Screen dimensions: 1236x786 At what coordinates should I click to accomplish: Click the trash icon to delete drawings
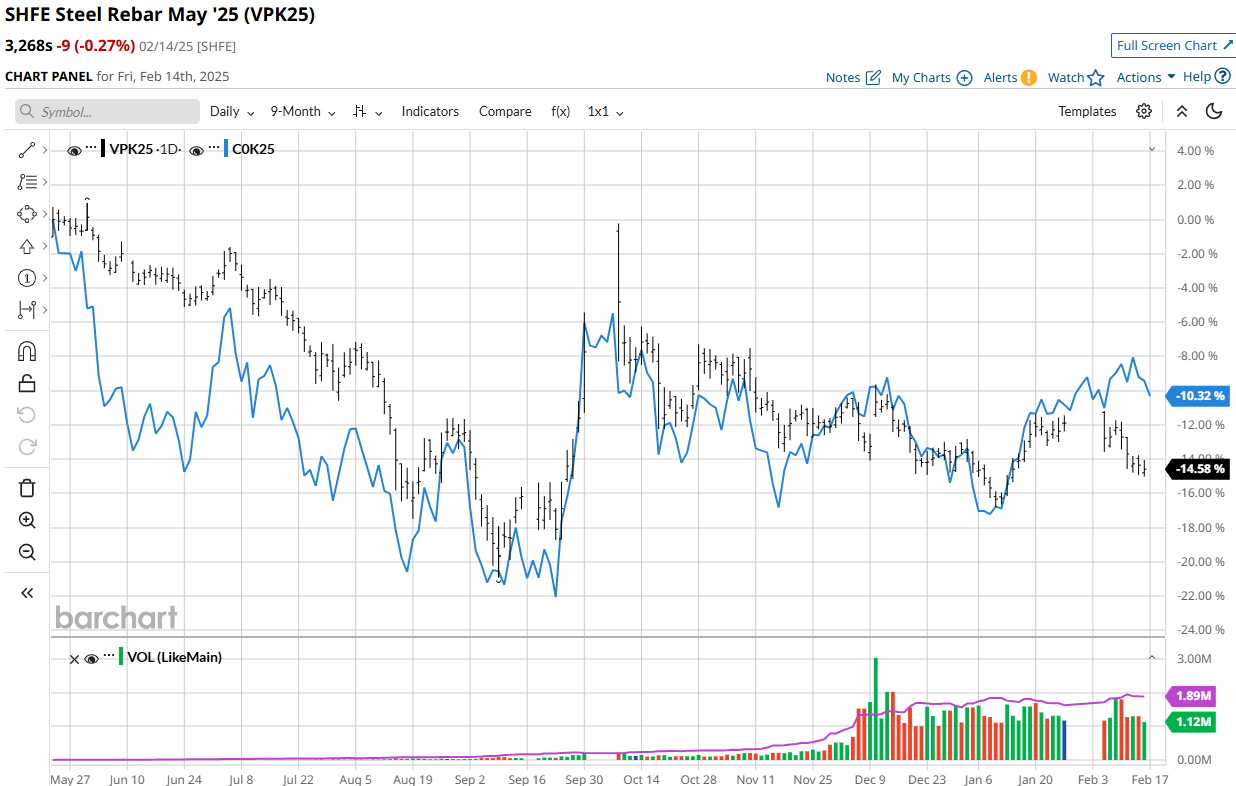[27, 488]
